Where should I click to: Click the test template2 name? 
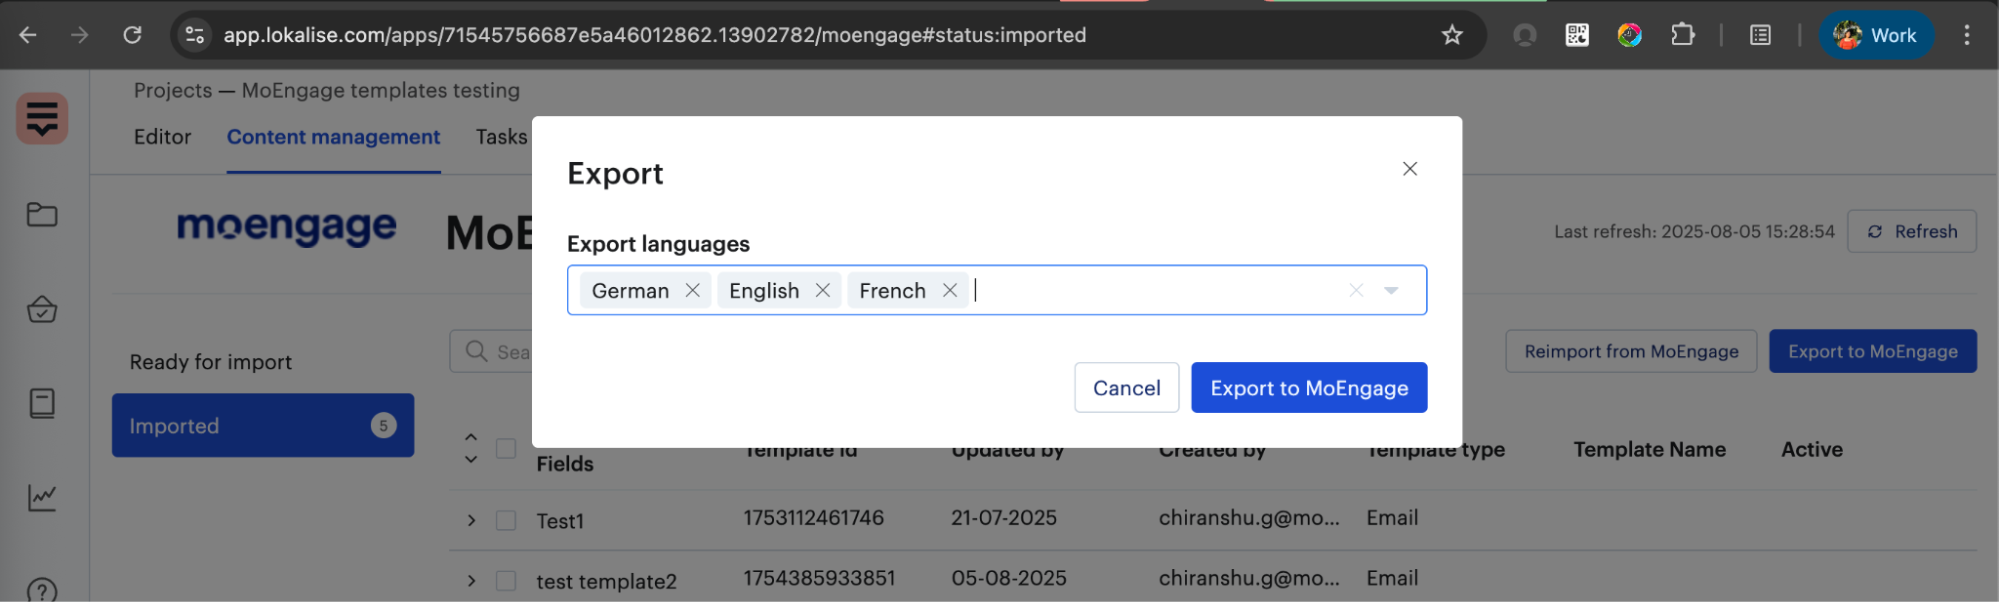pos(606,582)
